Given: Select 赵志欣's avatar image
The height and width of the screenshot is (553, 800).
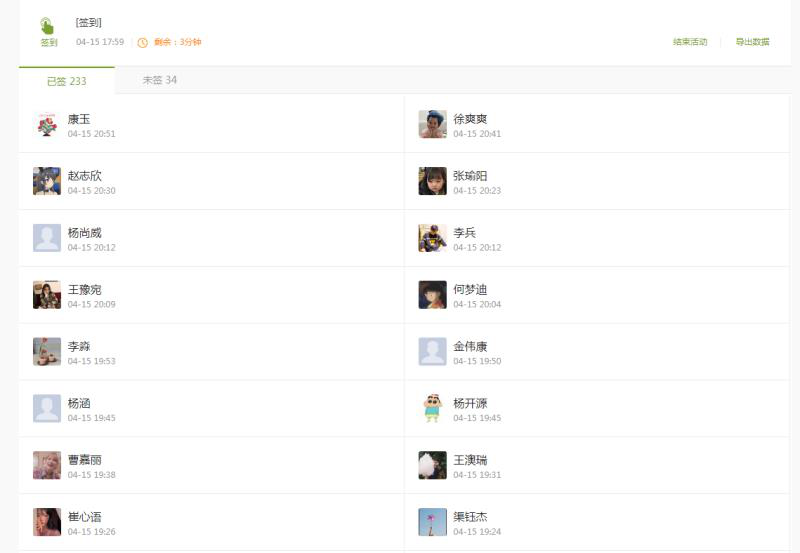Looking at the screenshot, I should [47, 181].
